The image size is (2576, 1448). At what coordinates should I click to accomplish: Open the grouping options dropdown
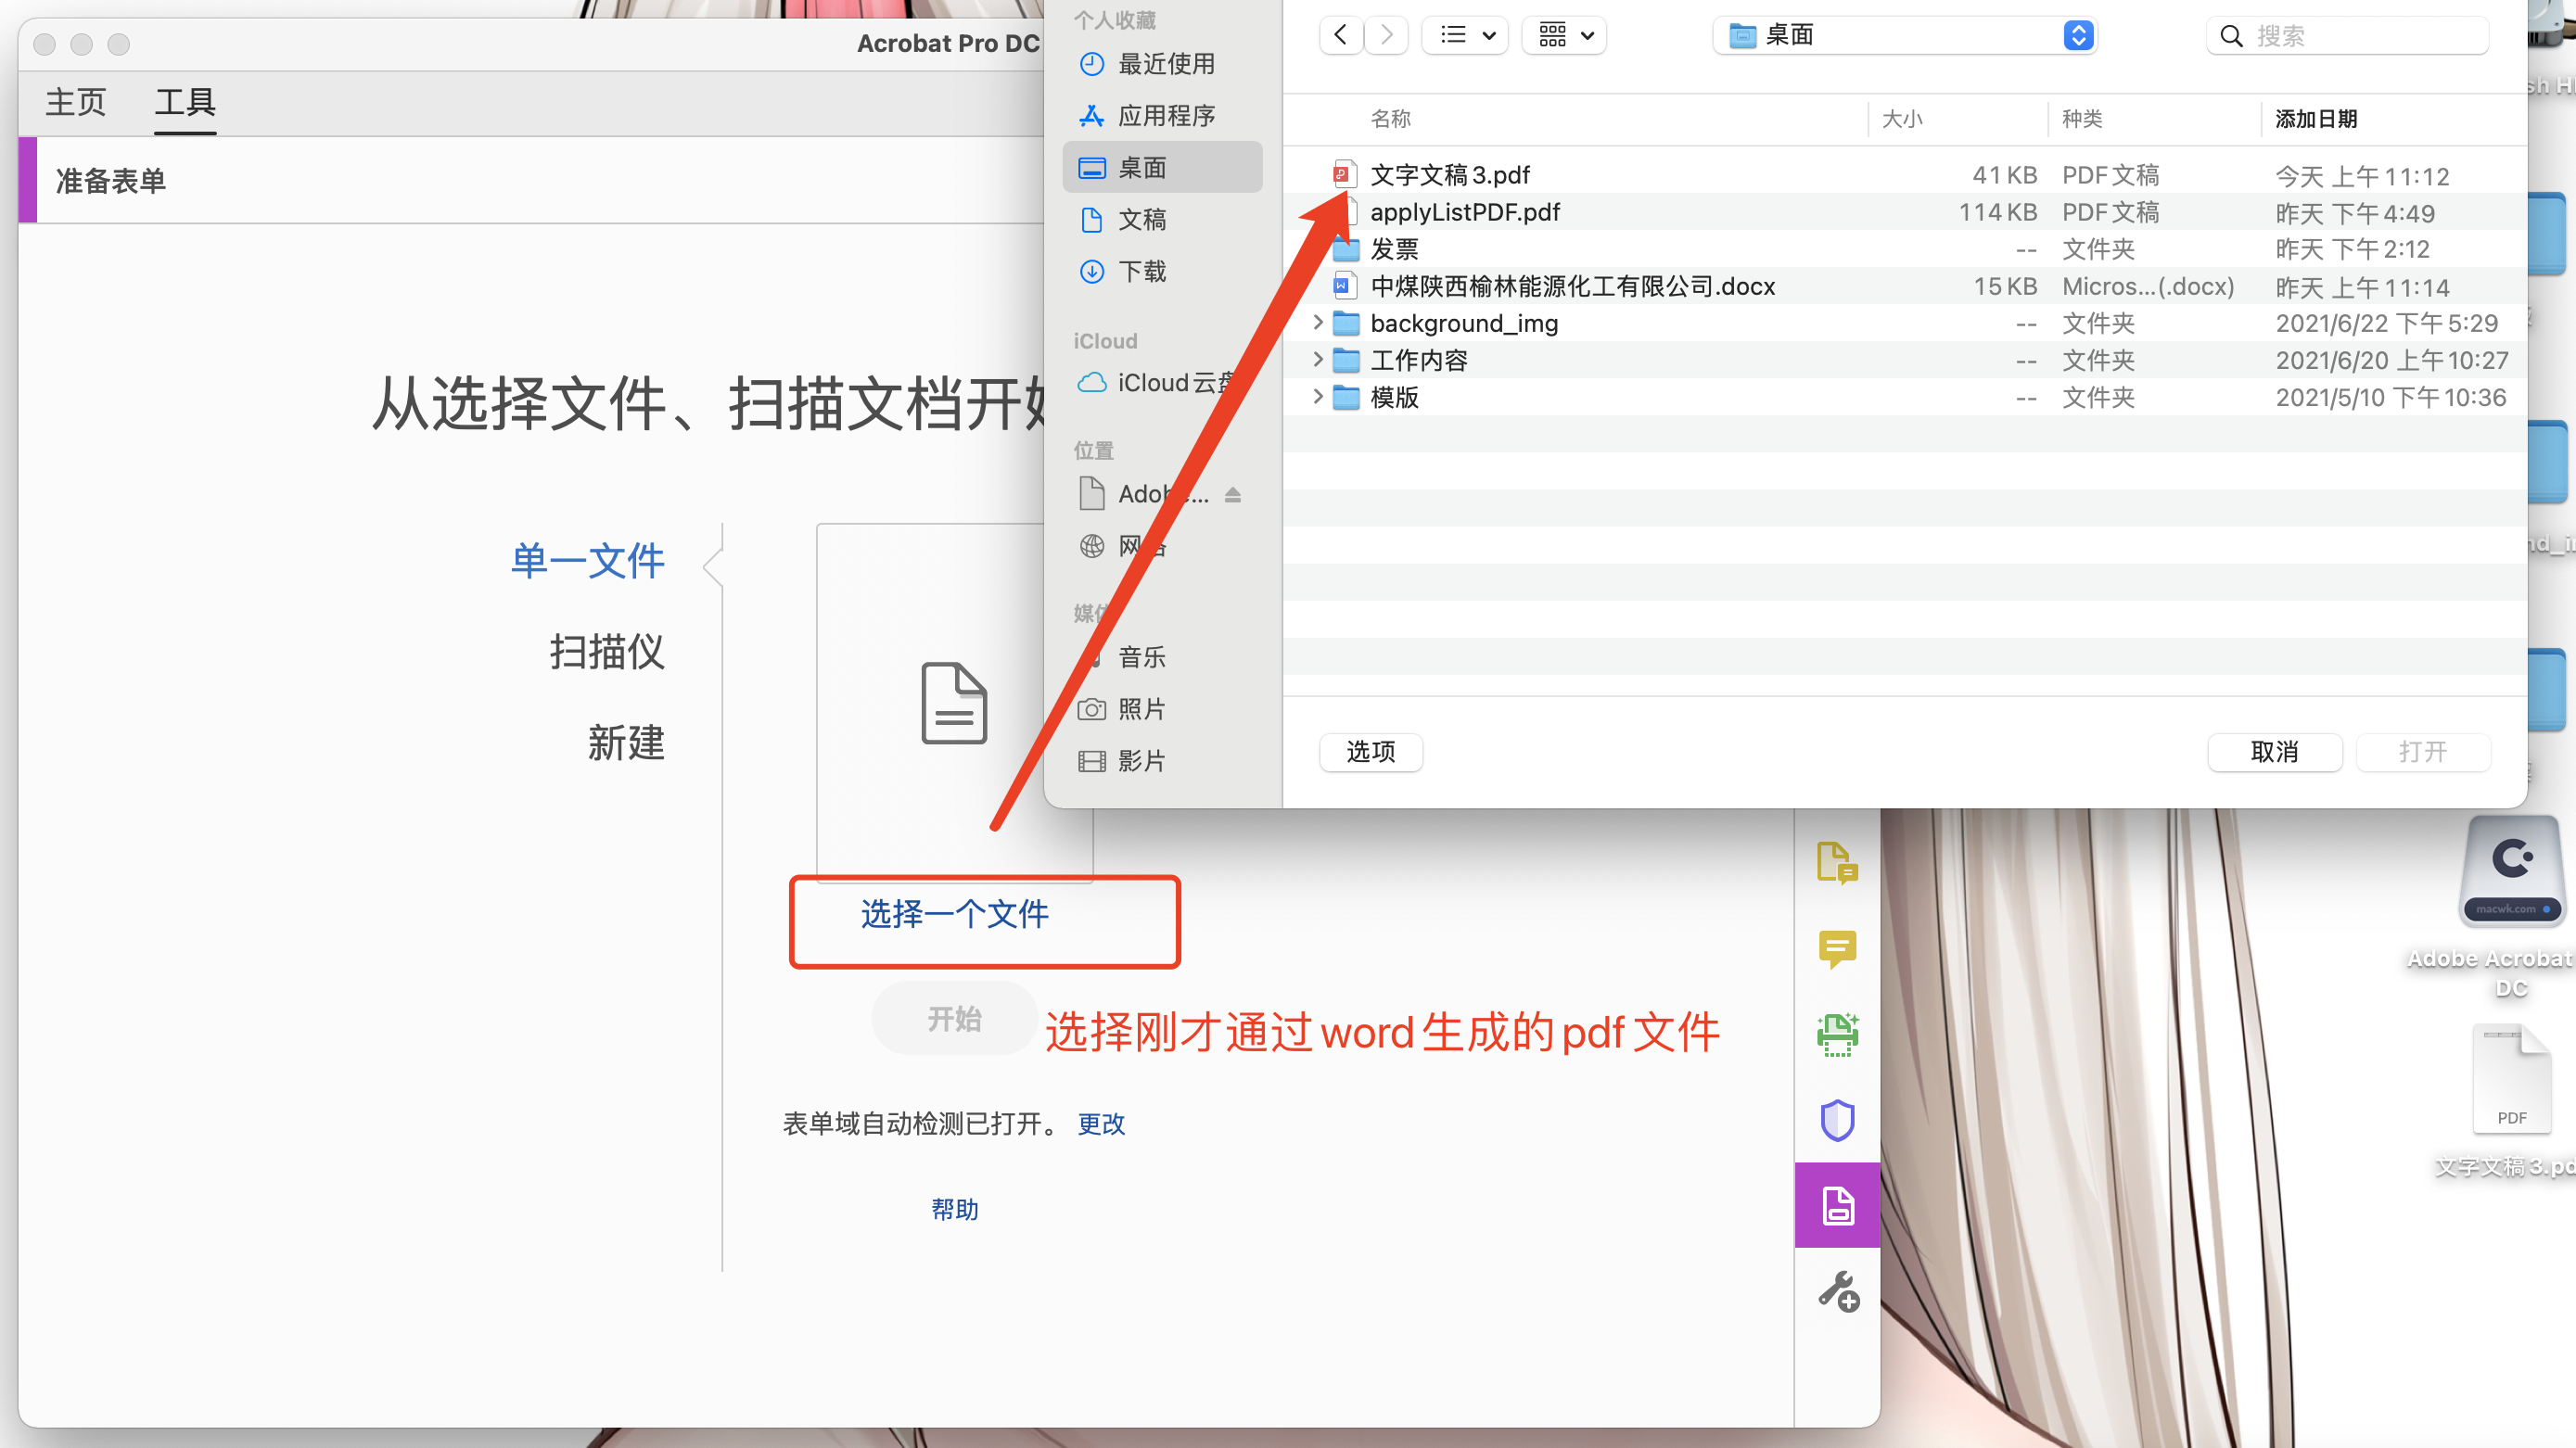(1564, 36)
